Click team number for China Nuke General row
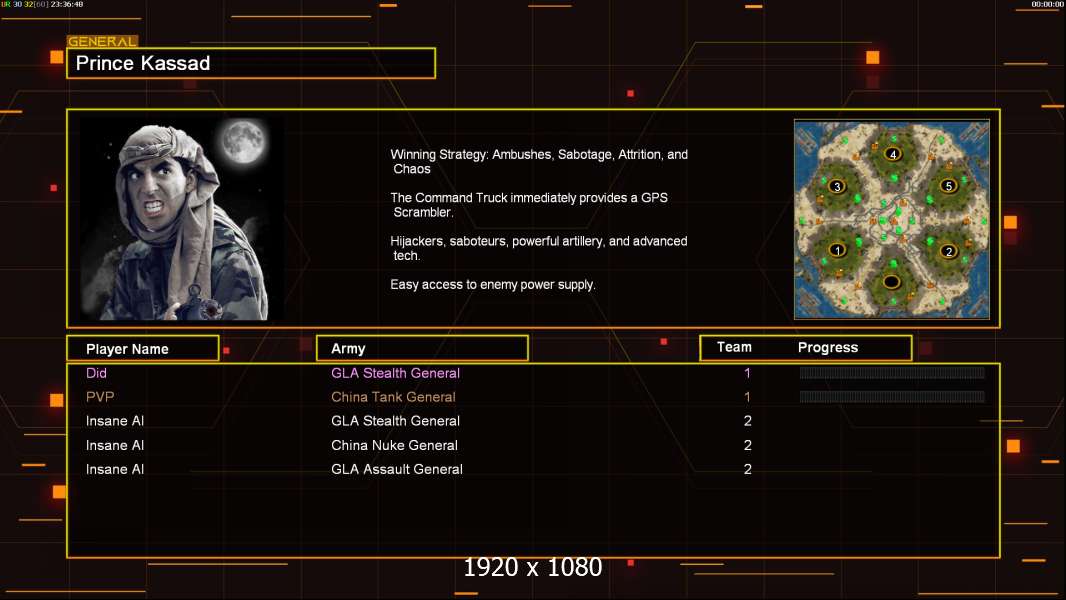The width and height of the screenshot is (1066, 600). pyautogui.click(x=747, y=446)
